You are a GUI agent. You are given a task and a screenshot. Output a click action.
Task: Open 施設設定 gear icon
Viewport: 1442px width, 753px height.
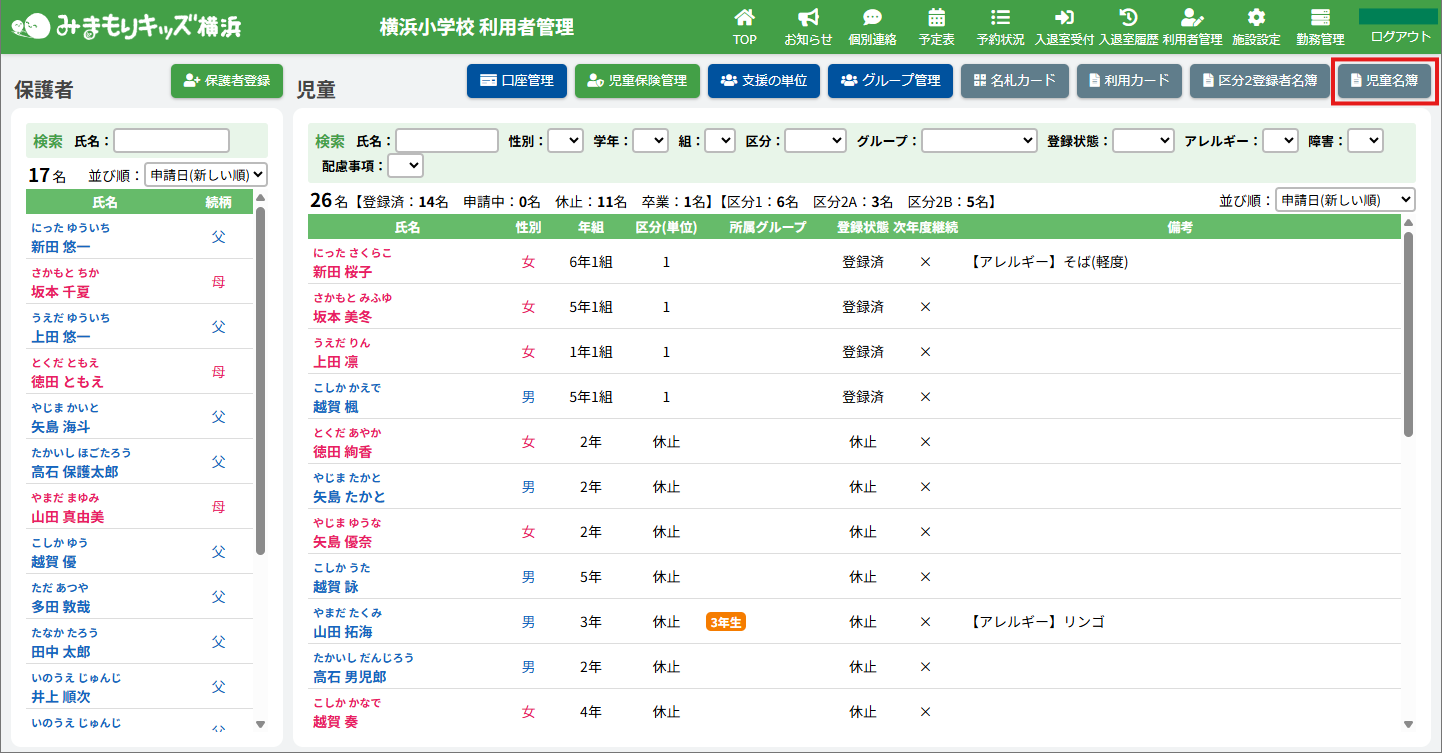click(1256, 18)
